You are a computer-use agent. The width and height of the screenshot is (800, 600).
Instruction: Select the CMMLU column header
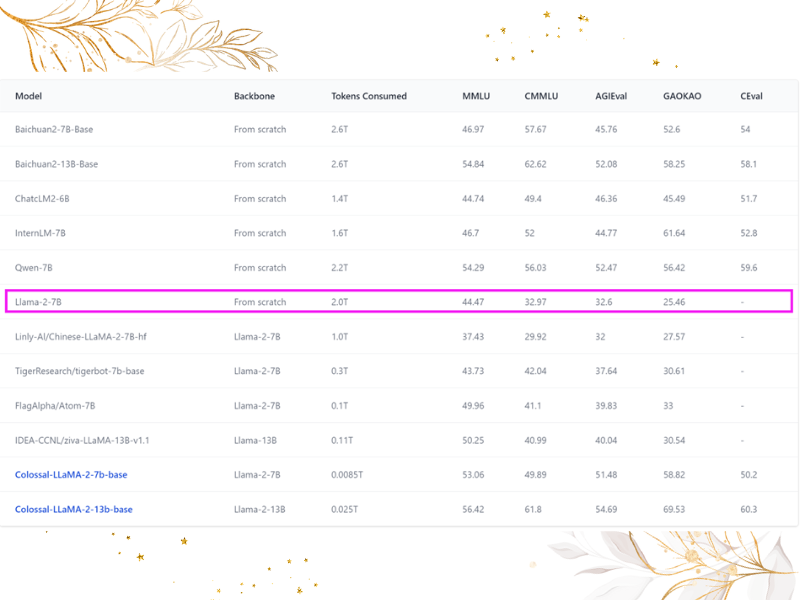point(541,96)
